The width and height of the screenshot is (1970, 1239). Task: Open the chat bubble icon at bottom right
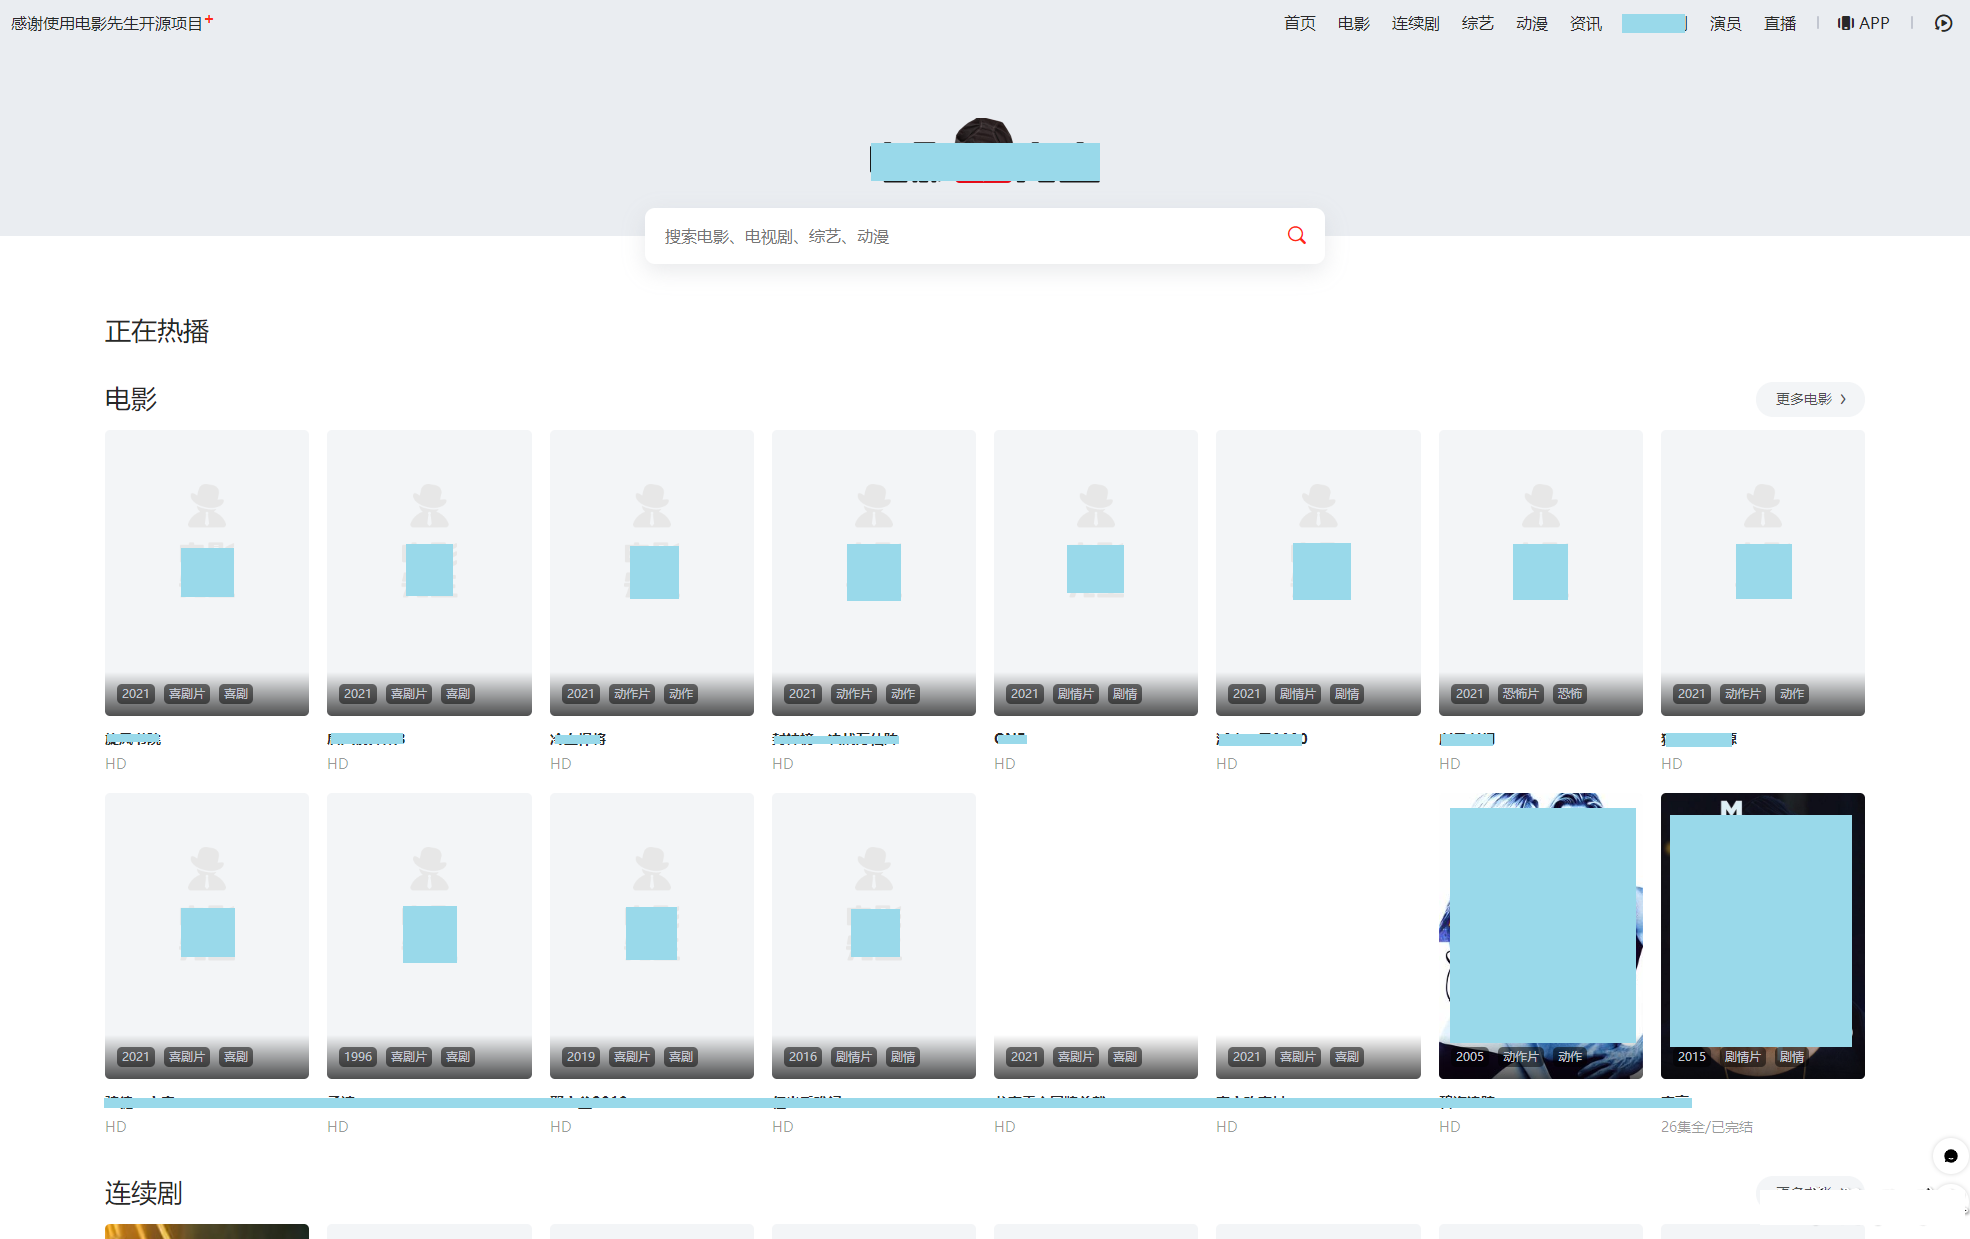click(x=1950, y=1157)
